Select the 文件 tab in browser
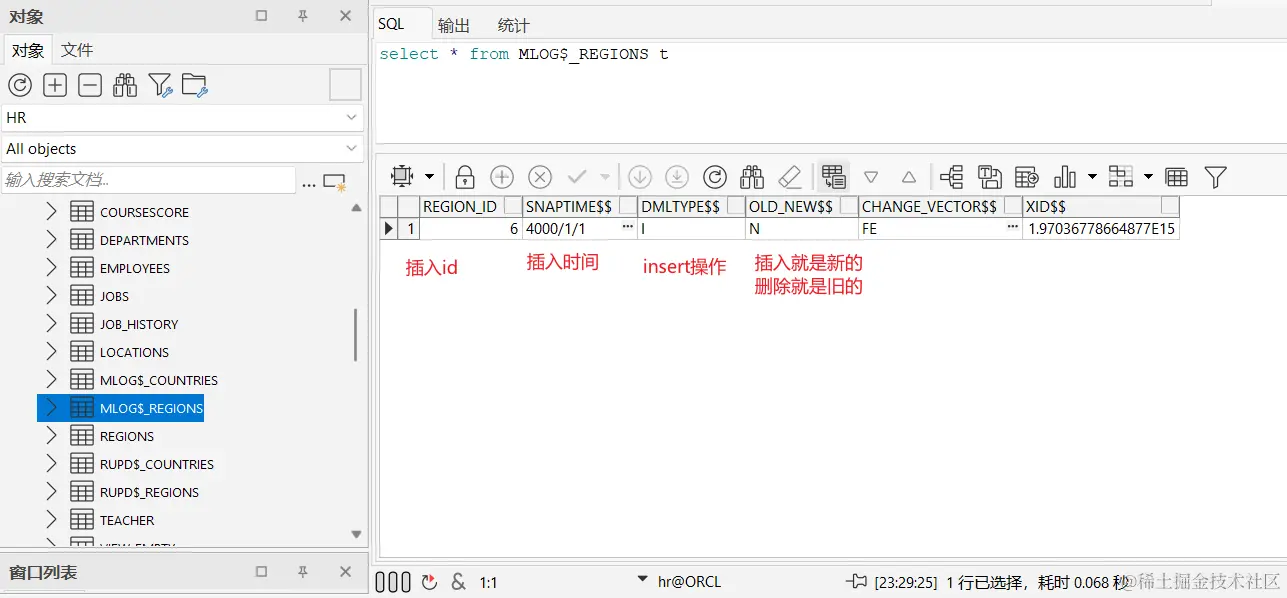Viewport: 1287px width, 598px height. 77,50
